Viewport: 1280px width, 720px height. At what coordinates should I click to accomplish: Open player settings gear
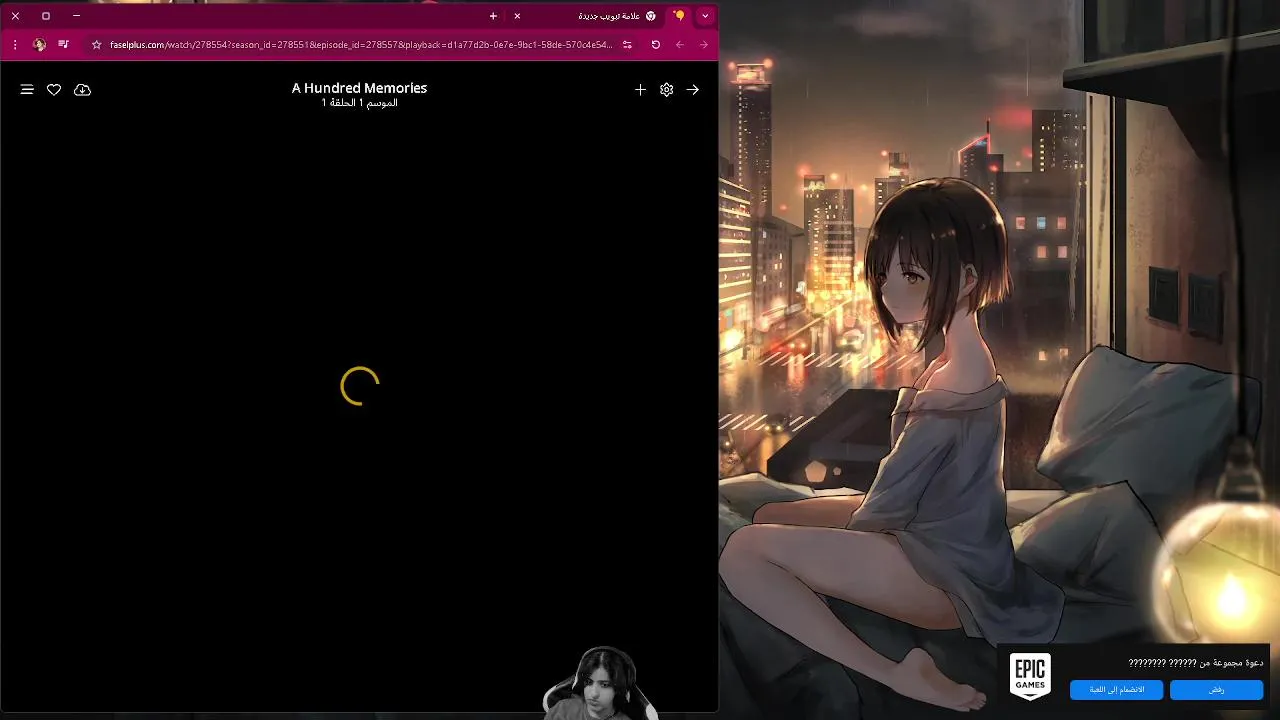pos(667,90)
